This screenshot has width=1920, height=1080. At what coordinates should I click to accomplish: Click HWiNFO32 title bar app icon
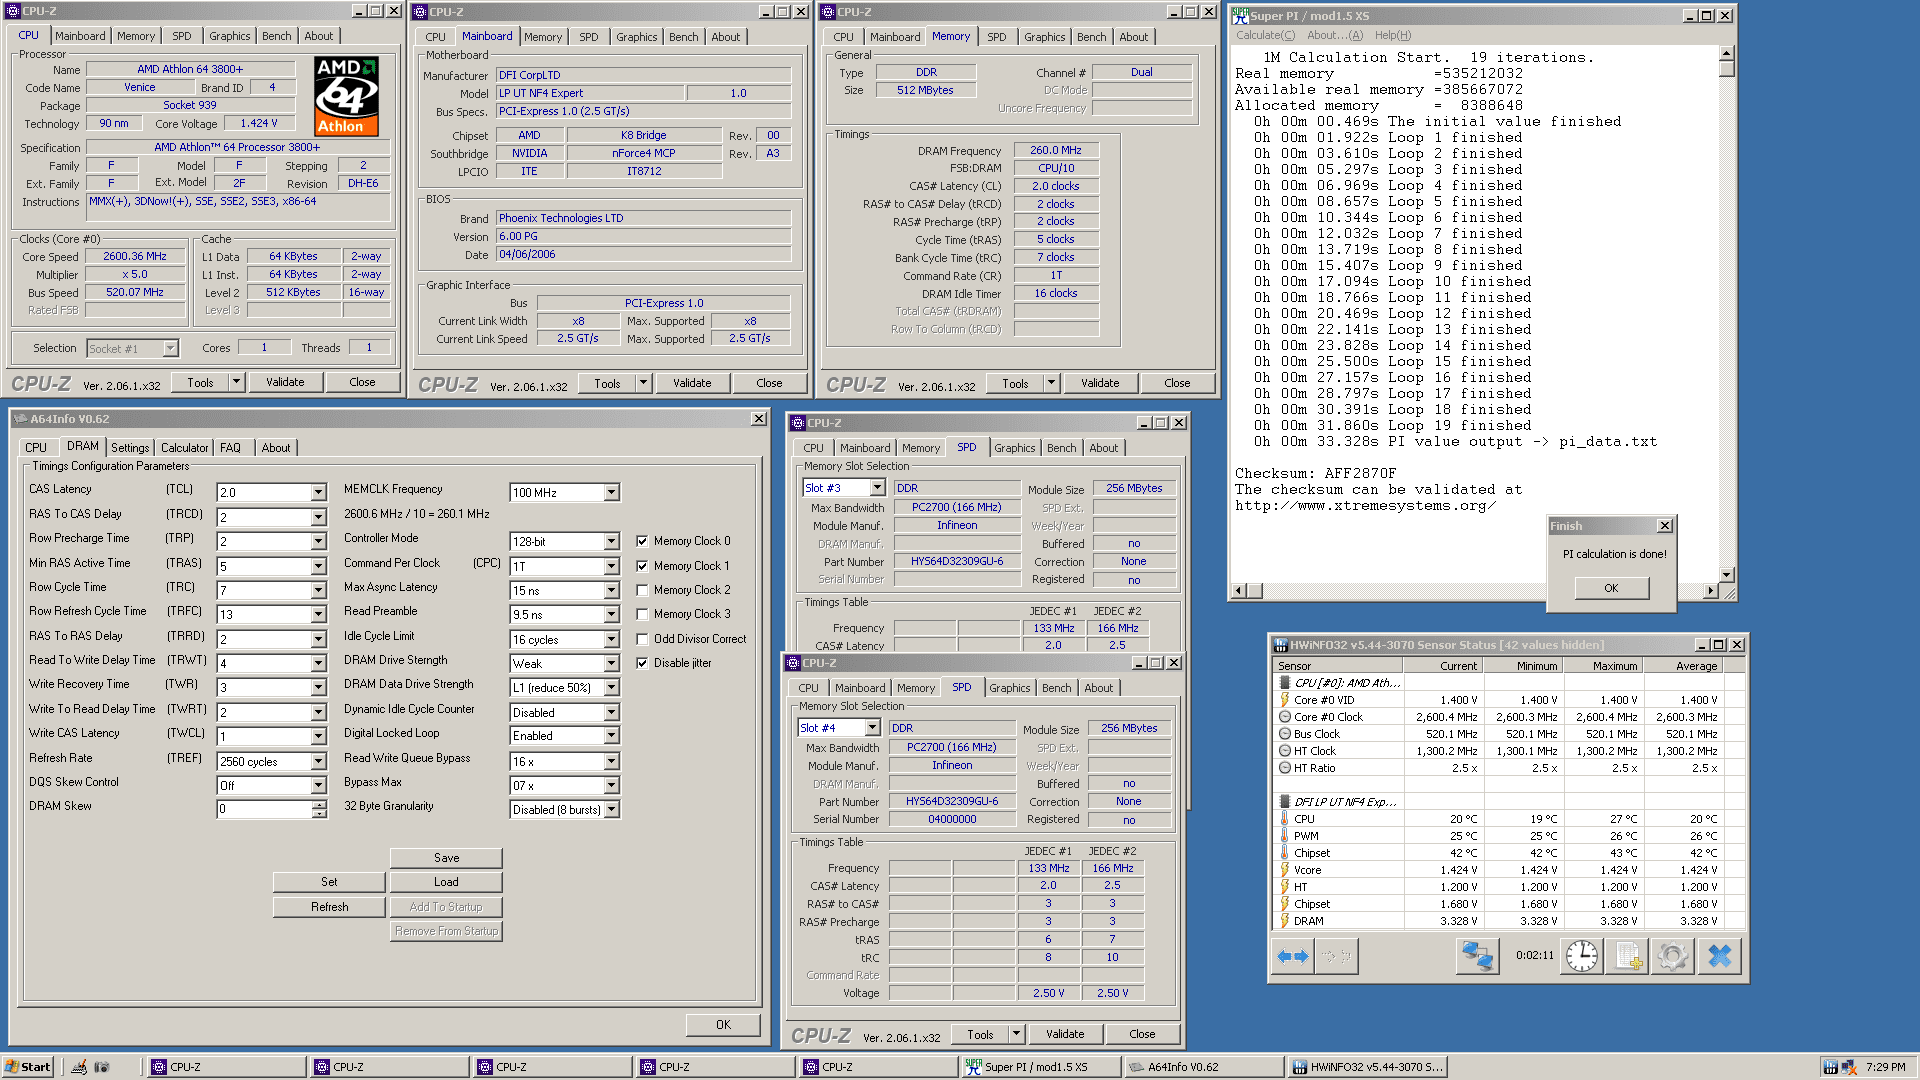(x=1279, y=645)
